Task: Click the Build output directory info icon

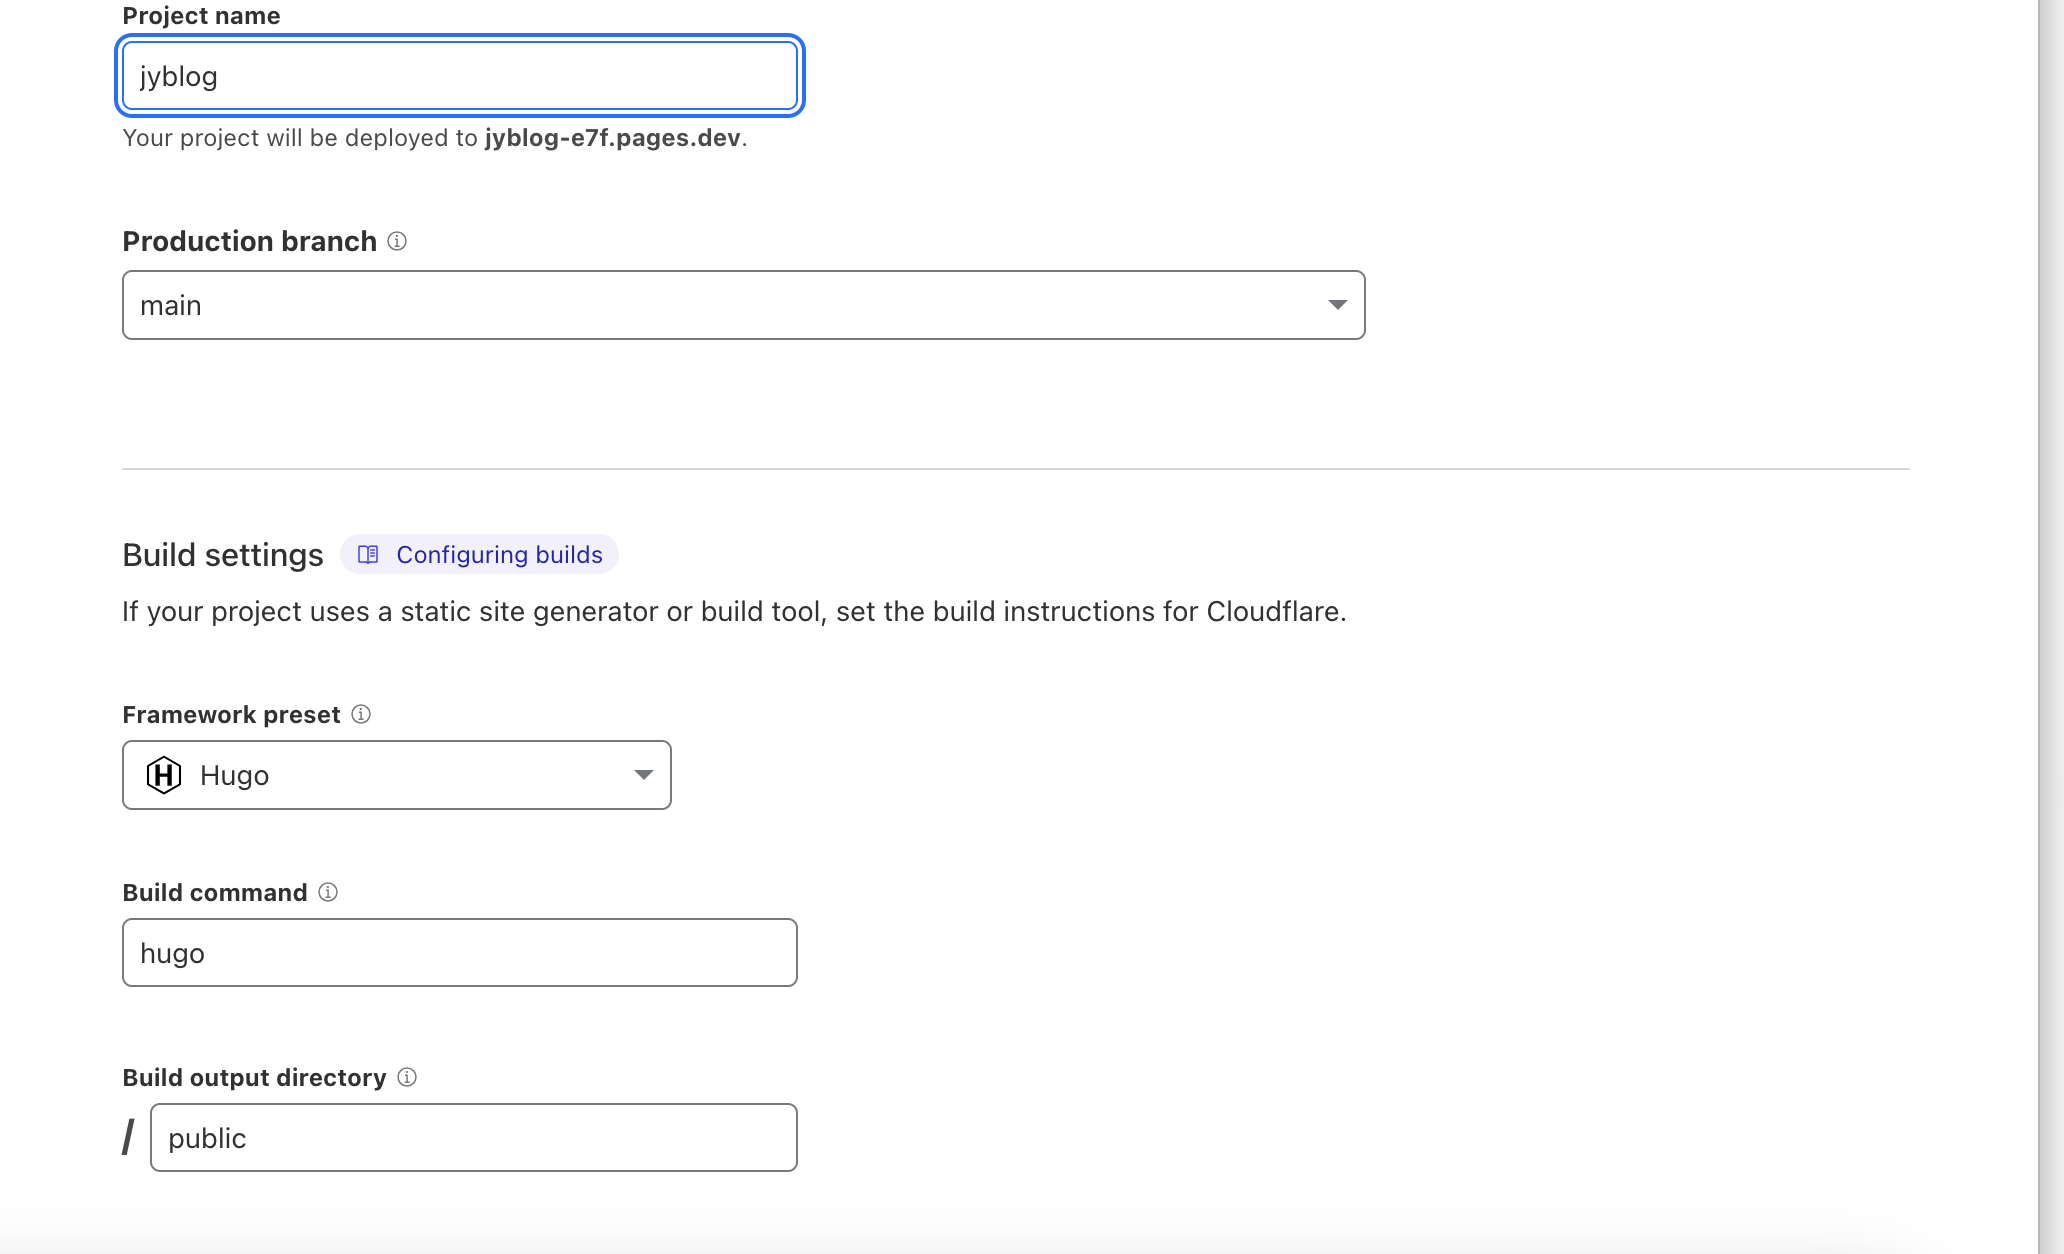Action: tap(407, 1077)
